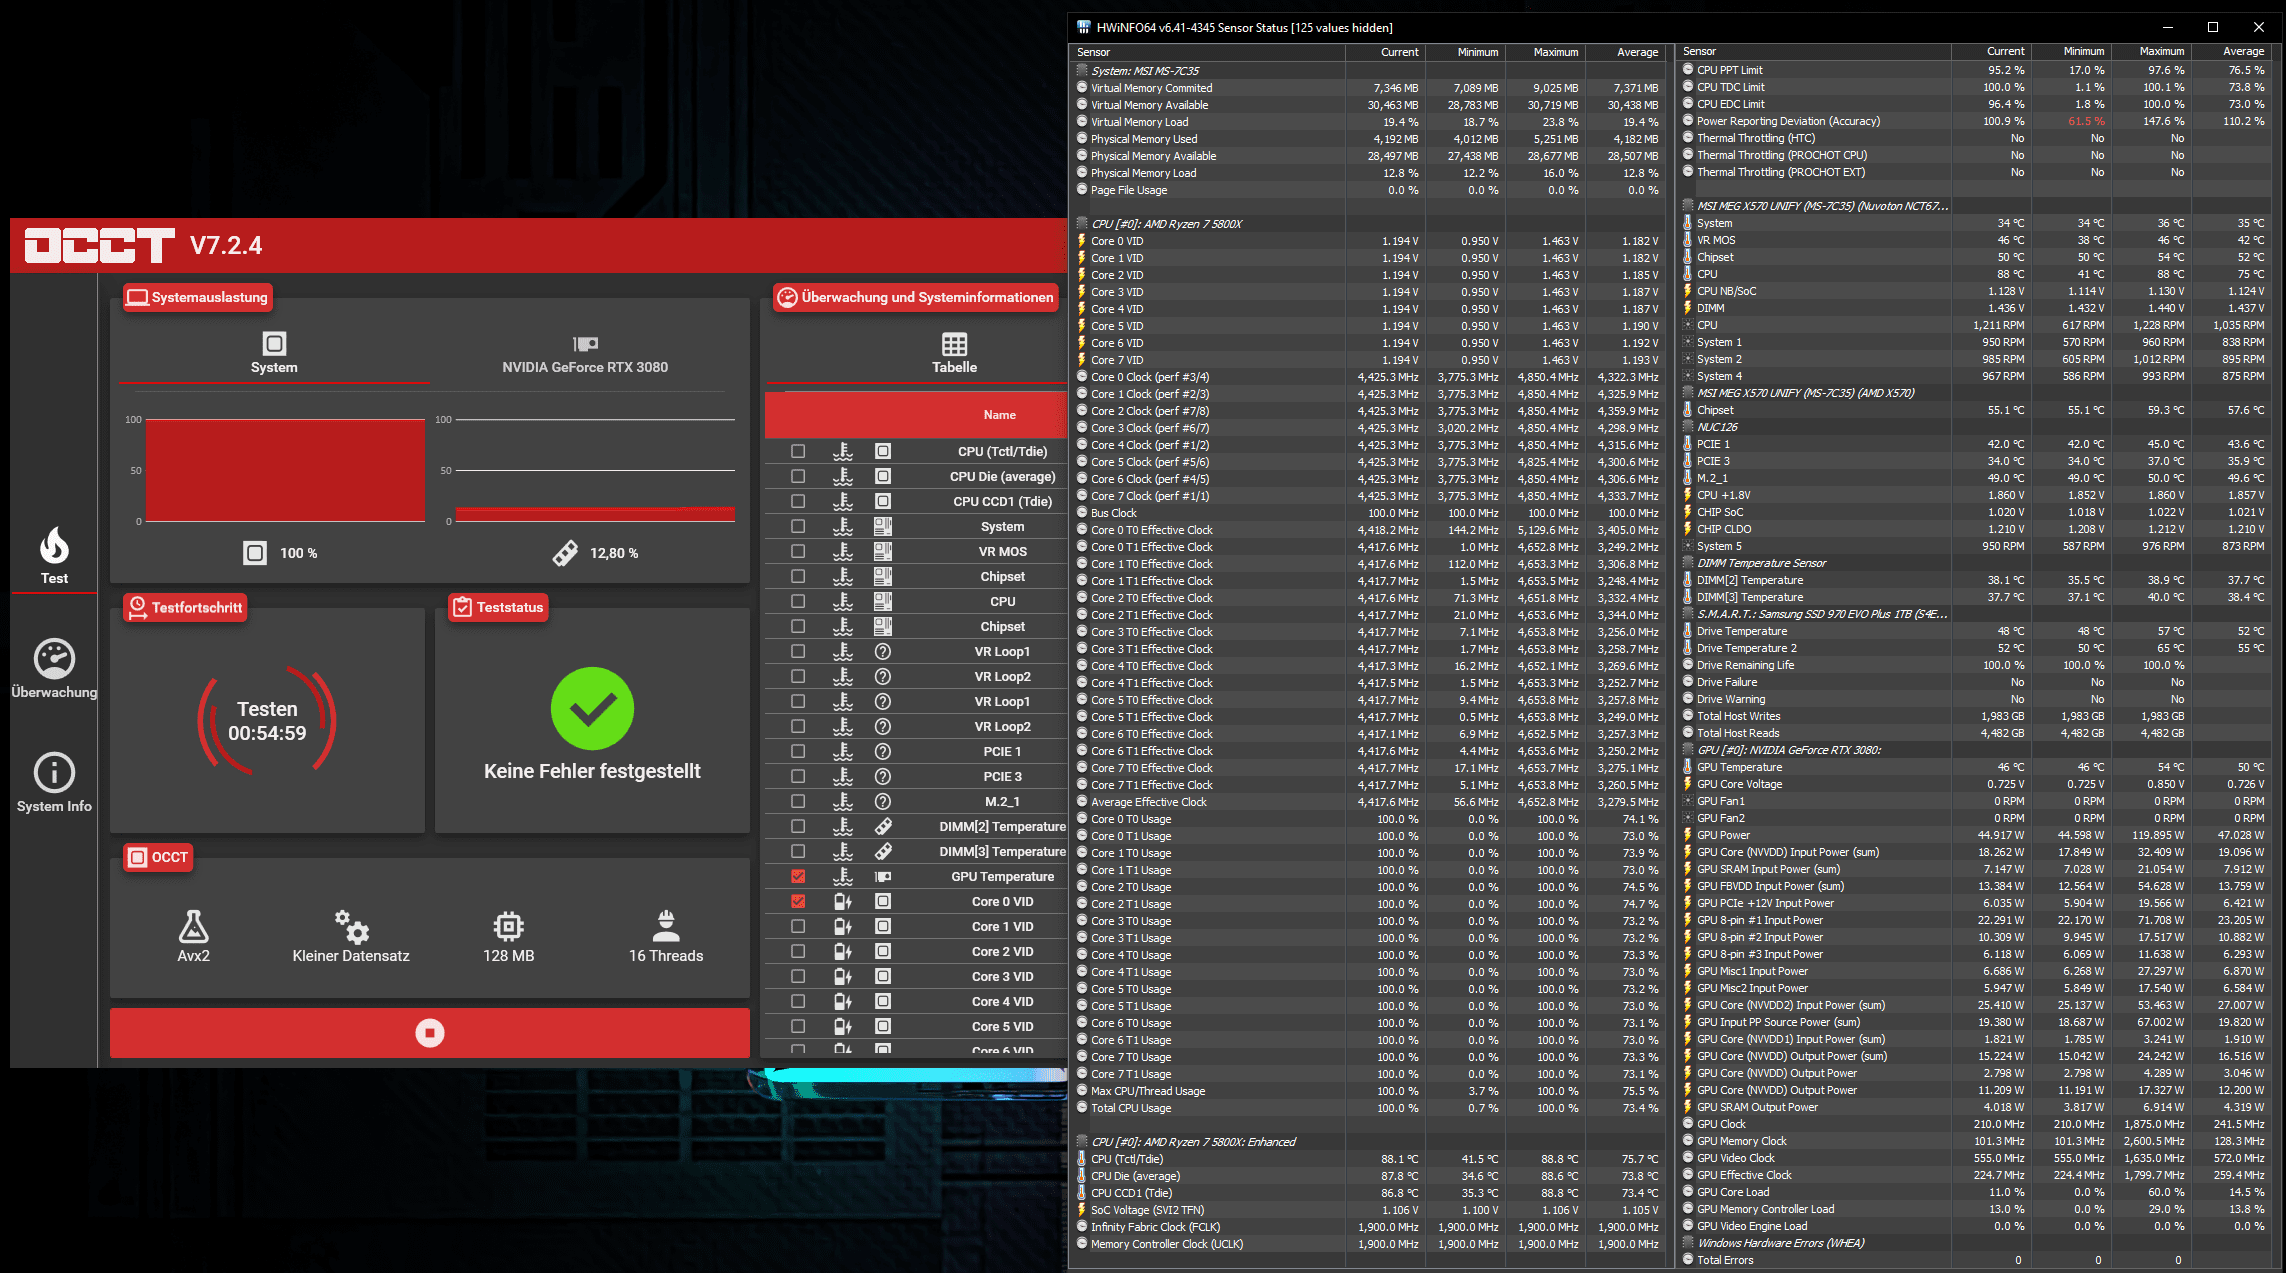Click the CPU usage 100 % icon
The width and height of the screenshot is (2286, 1273).
[255, 553]
